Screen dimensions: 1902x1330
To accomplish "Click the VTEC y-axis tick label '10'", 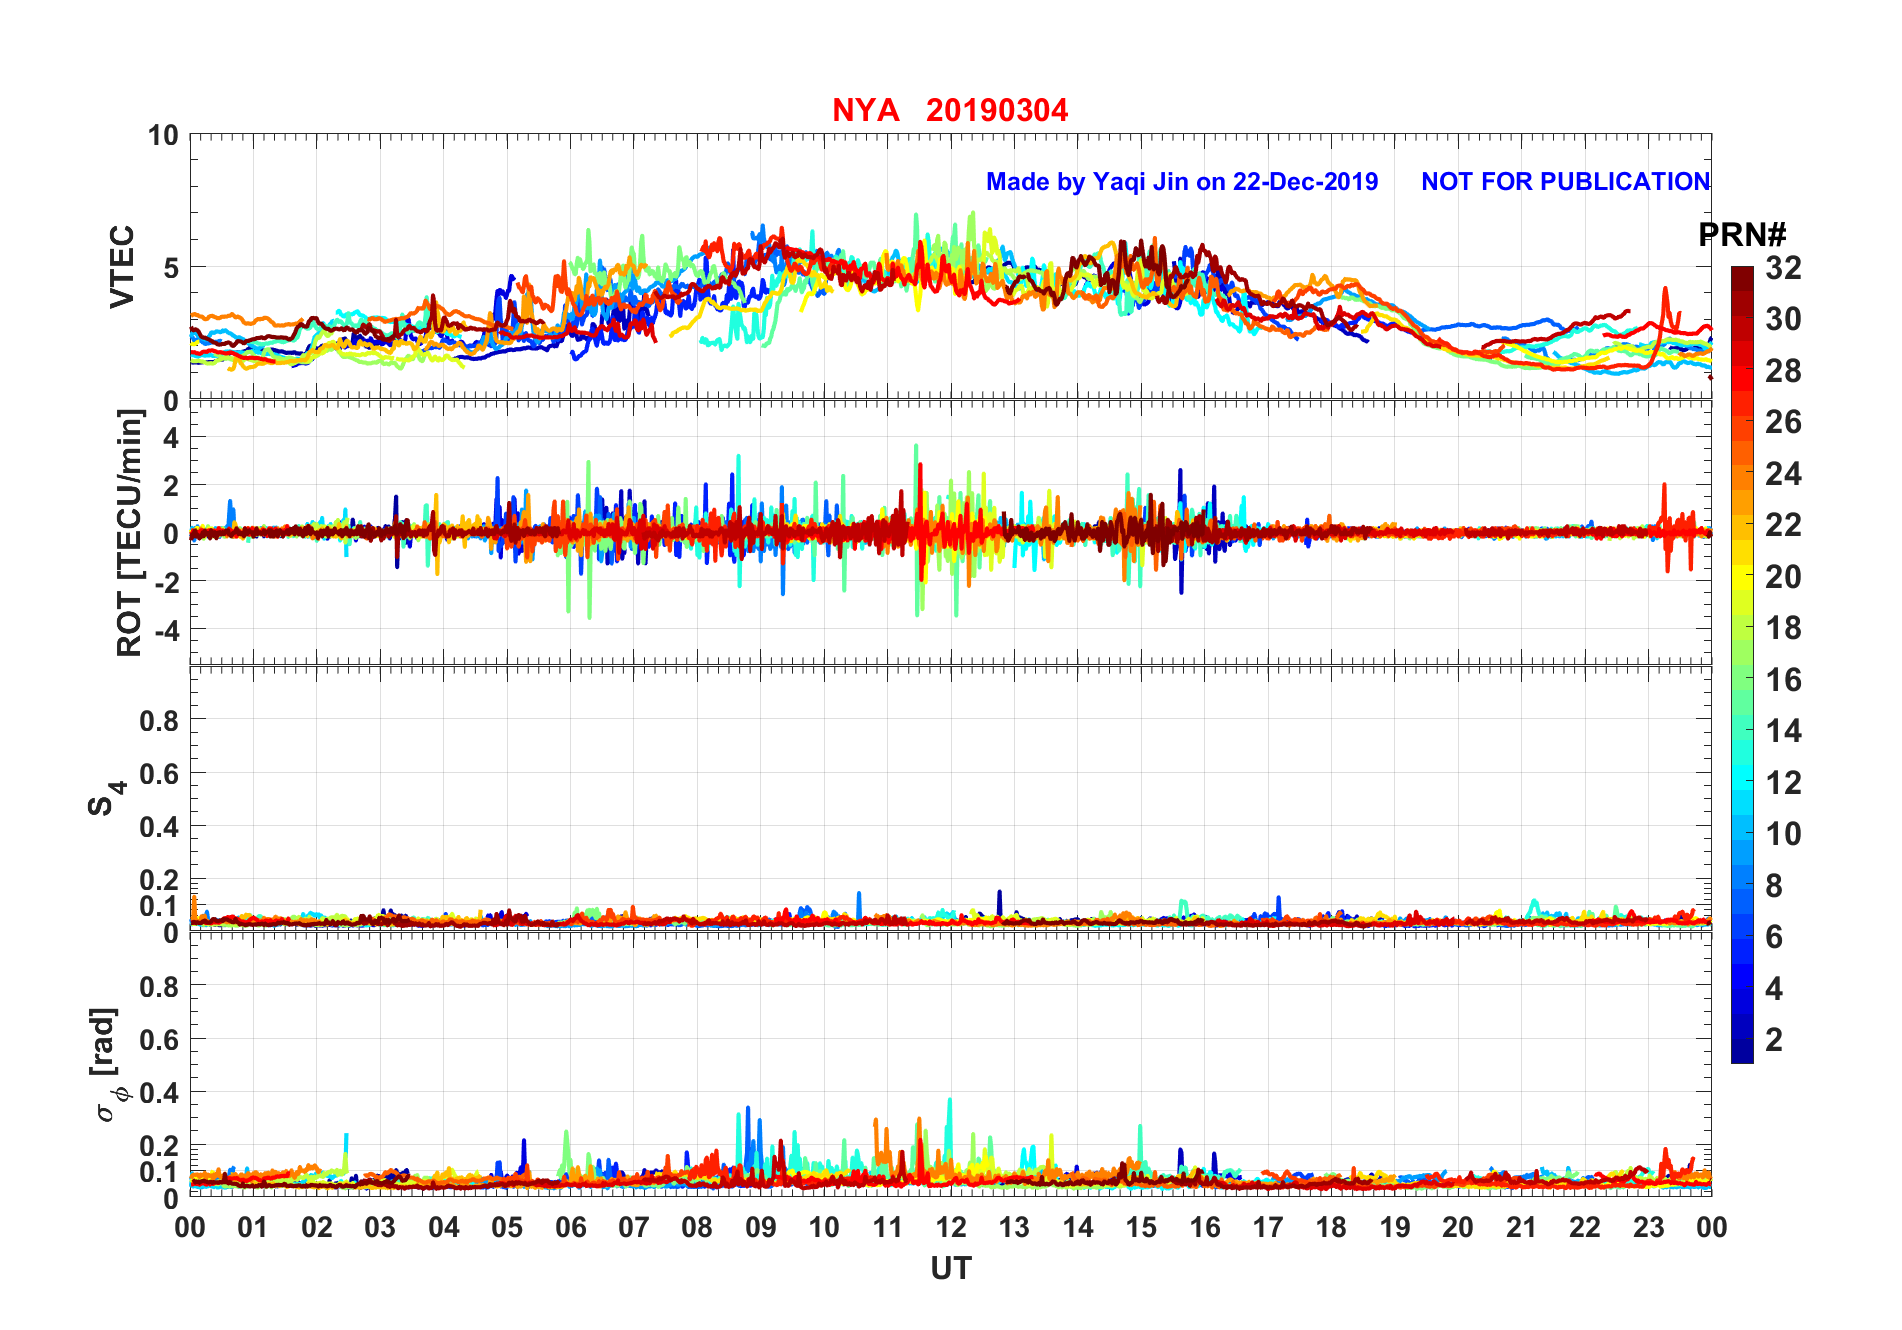I will (x=163, y=136).
